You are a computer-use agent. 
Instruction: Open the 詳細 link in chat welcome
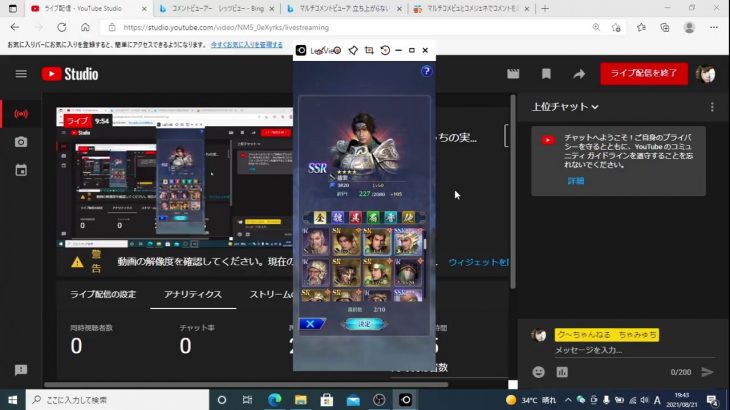click(576, 181)
